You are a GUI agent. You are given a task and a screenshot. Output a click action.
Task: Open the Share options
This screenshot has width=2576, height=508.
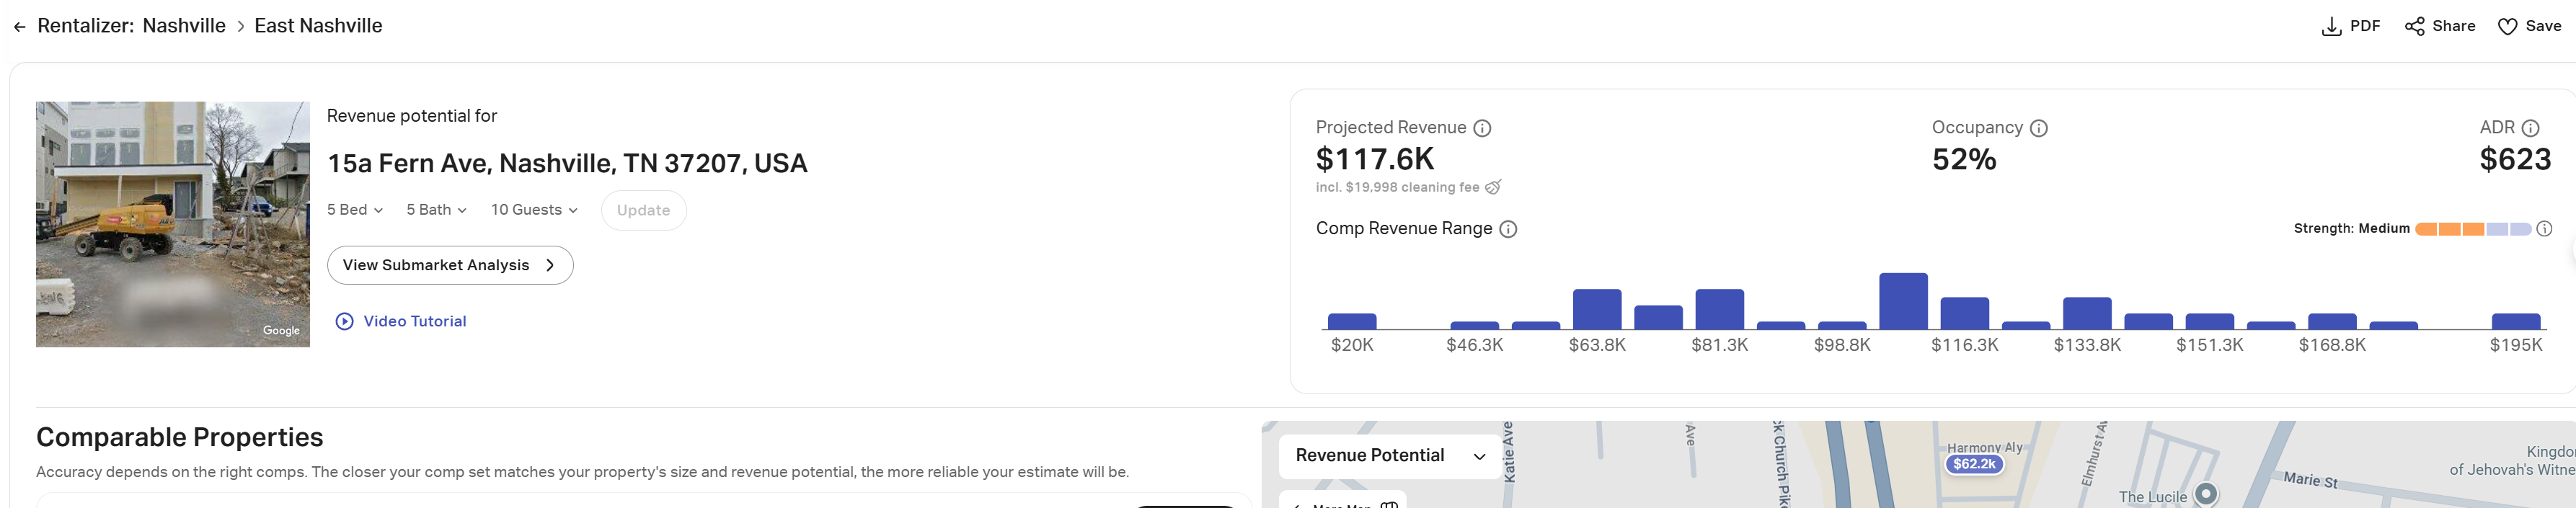2440,26
